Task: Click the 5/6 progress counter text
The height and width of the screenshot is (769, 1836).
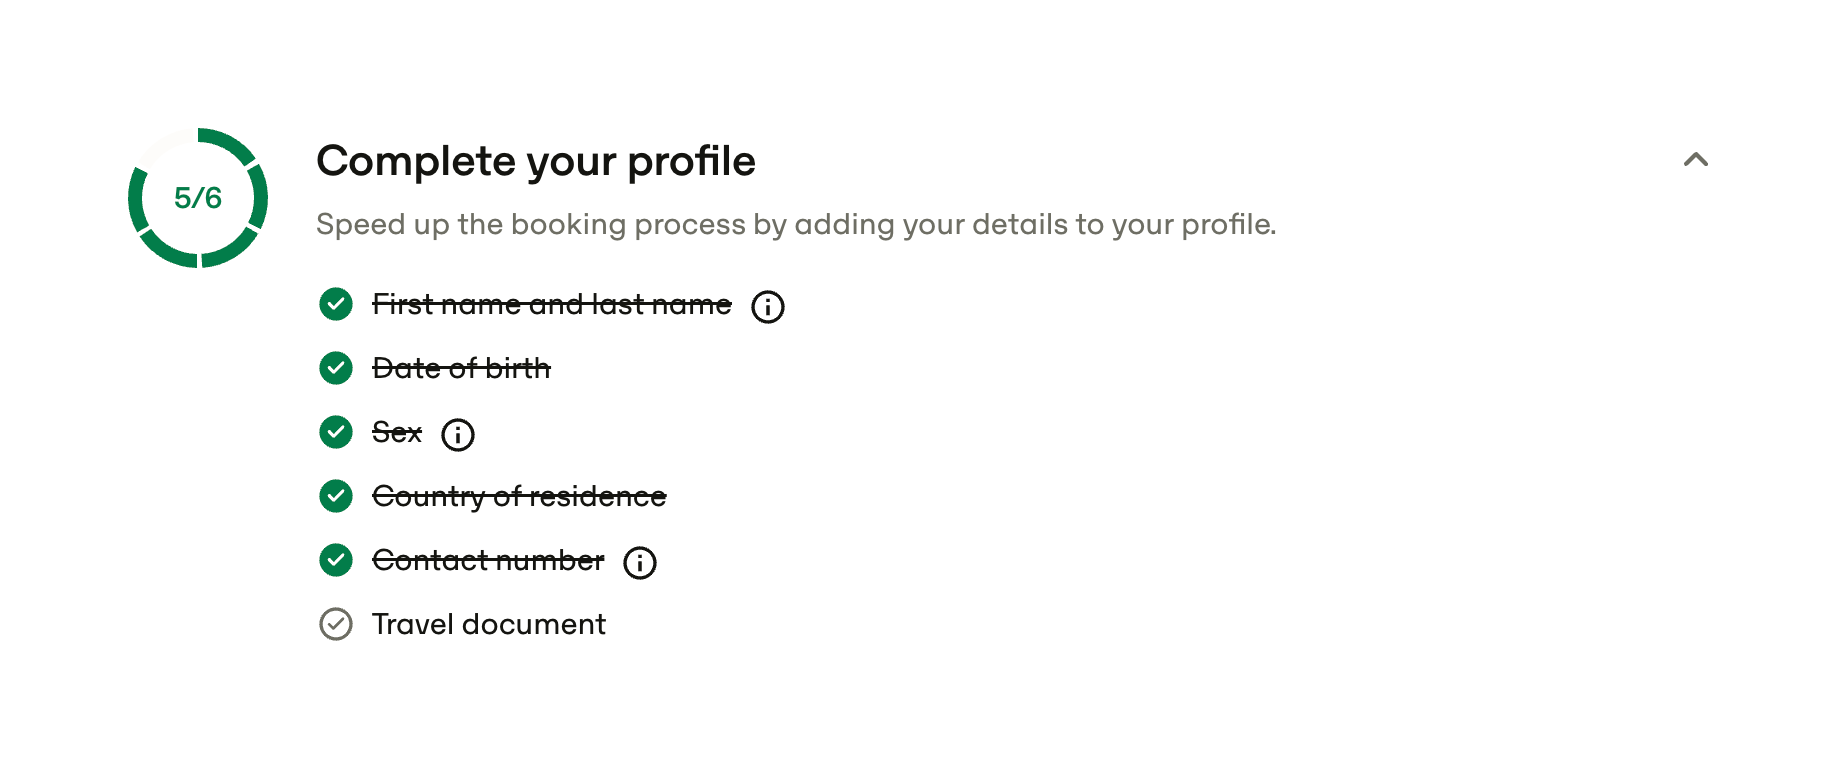Action: point(198,198)
